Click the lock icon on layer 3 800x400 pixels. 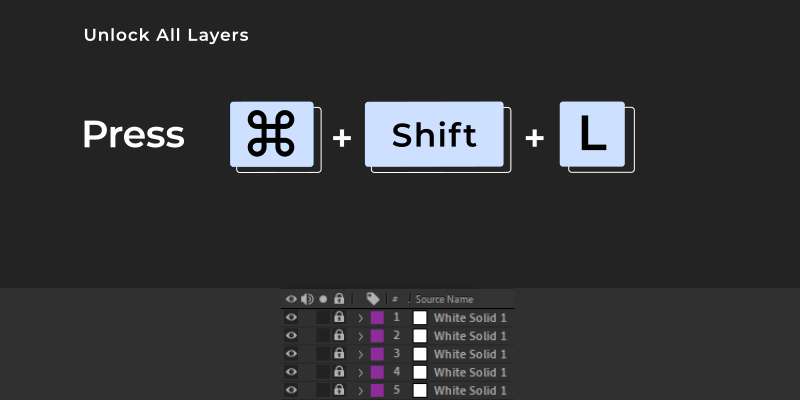click(x=339, y=354)
